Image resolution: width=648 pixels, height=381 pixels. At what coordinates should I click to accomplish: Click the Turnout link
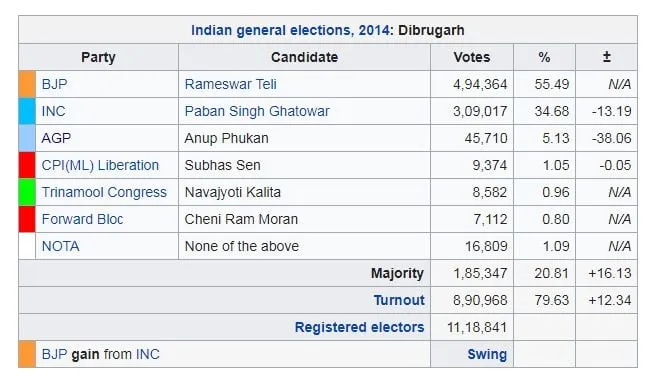[x=399, y=300]
